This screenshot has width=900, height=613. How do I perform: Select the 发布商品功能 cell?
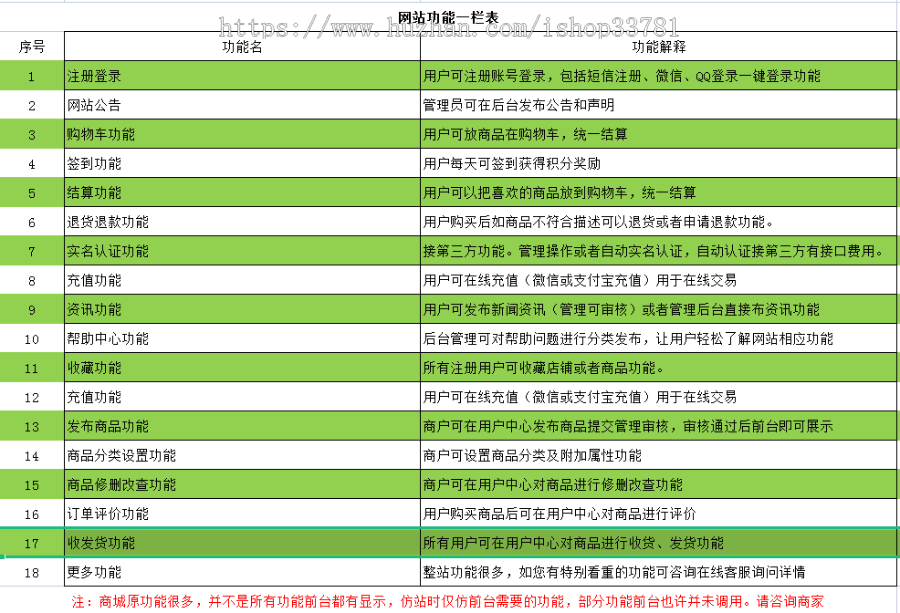(x=242, y=426)
